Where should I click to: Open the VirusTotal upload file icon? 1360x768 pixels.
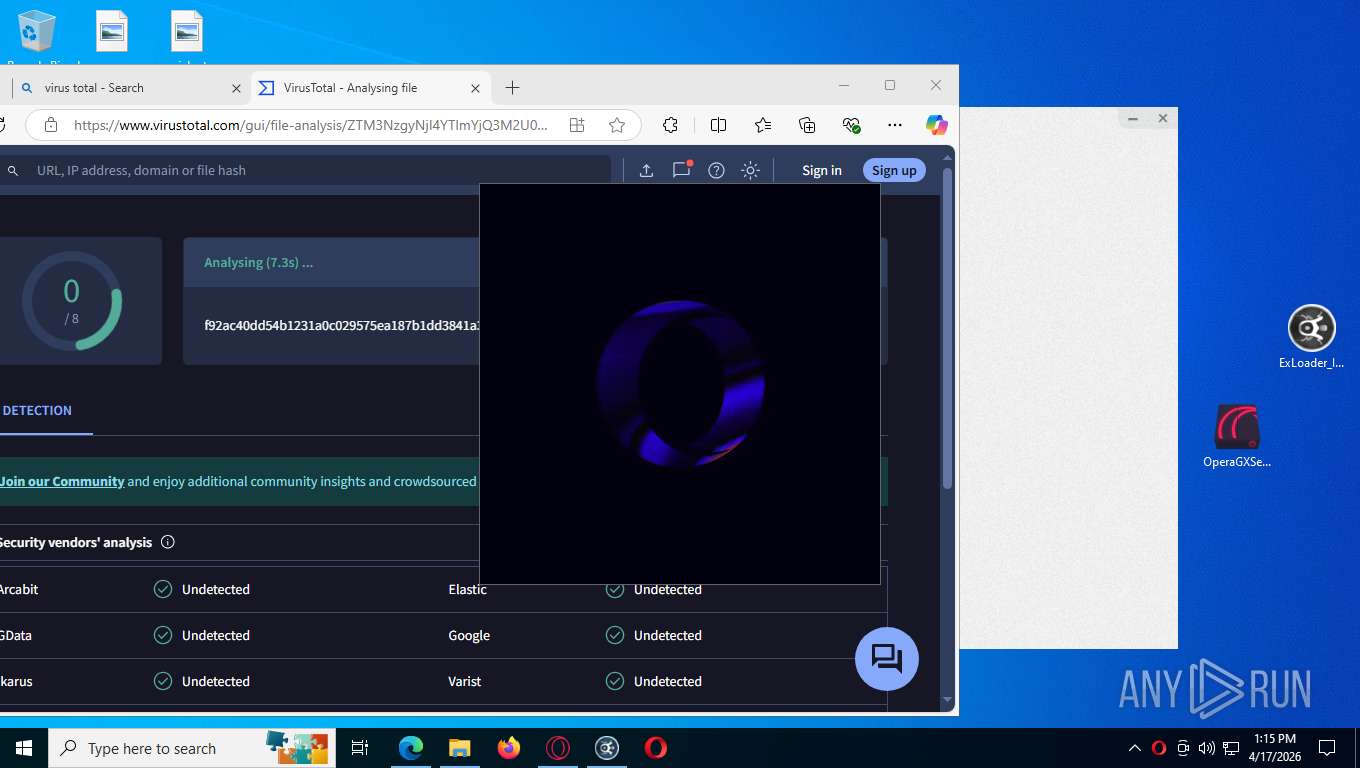pyautogui.click(x=646, y=170)
